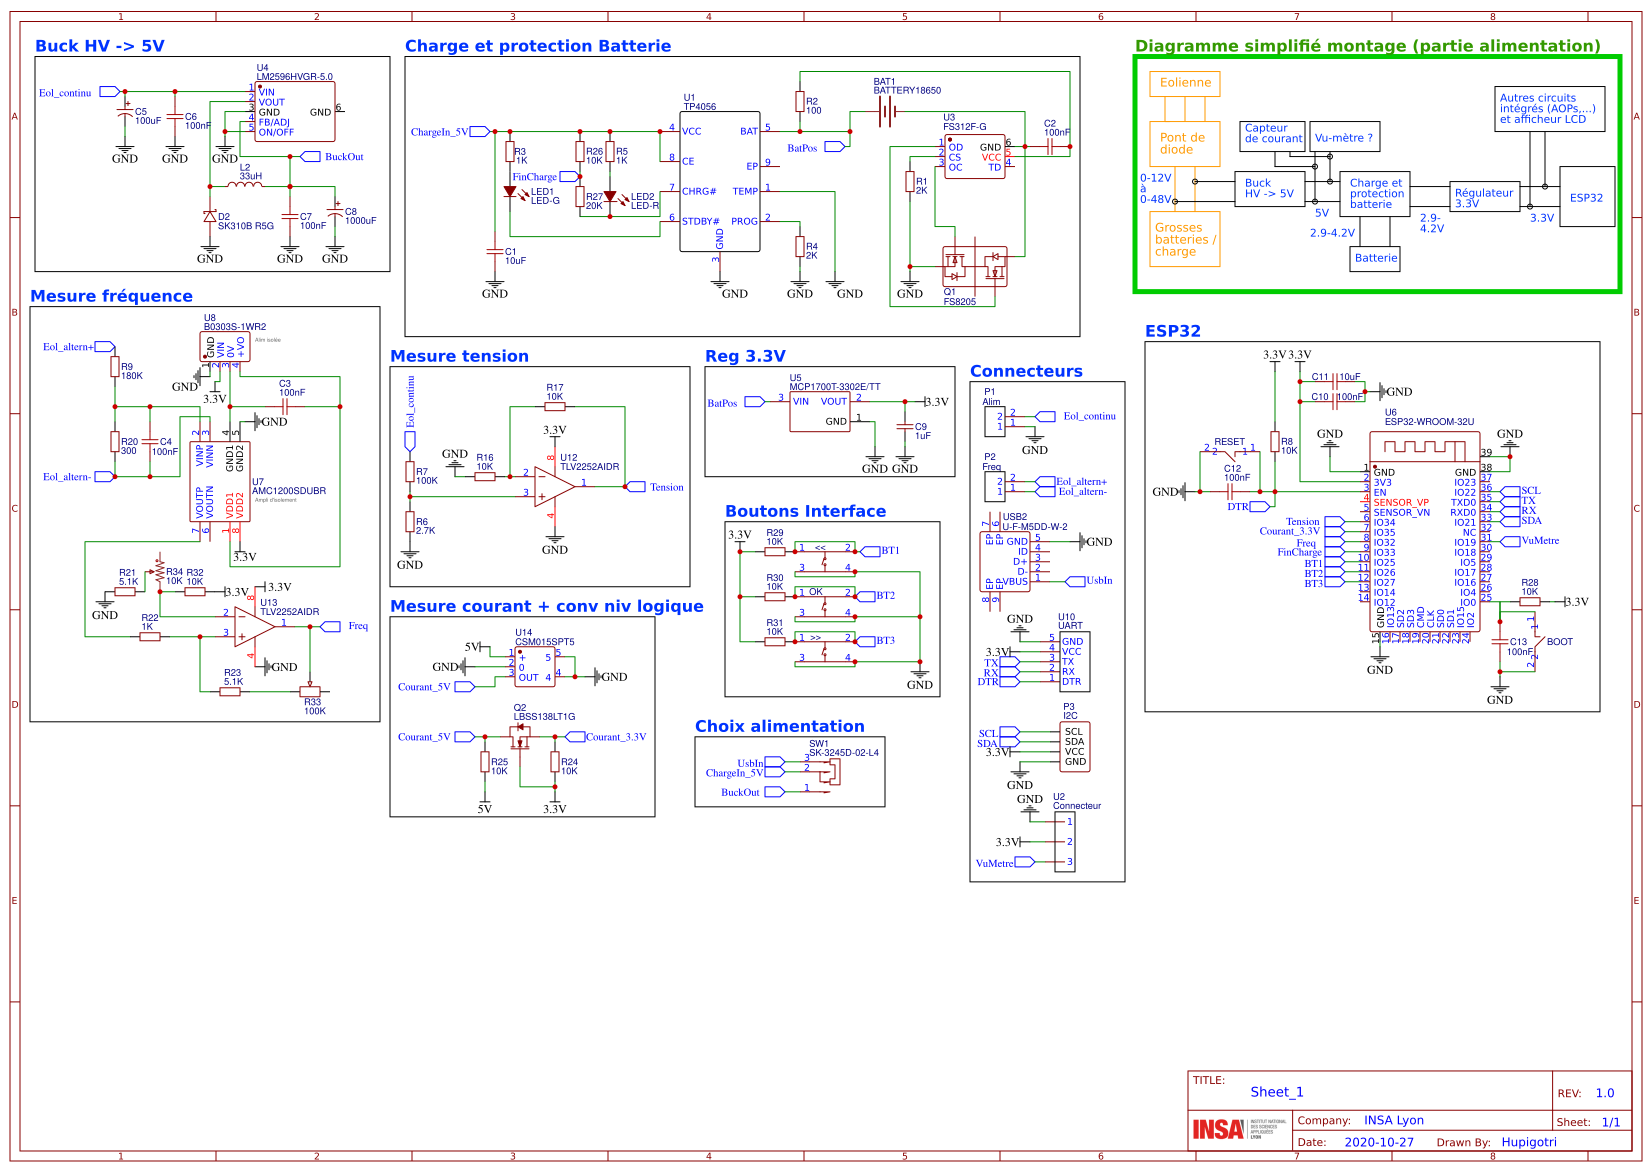The width and height of the screenshot is (1652, 1172).
Task: Click the R33 100K potentiometer symbol
Action: 310,690
